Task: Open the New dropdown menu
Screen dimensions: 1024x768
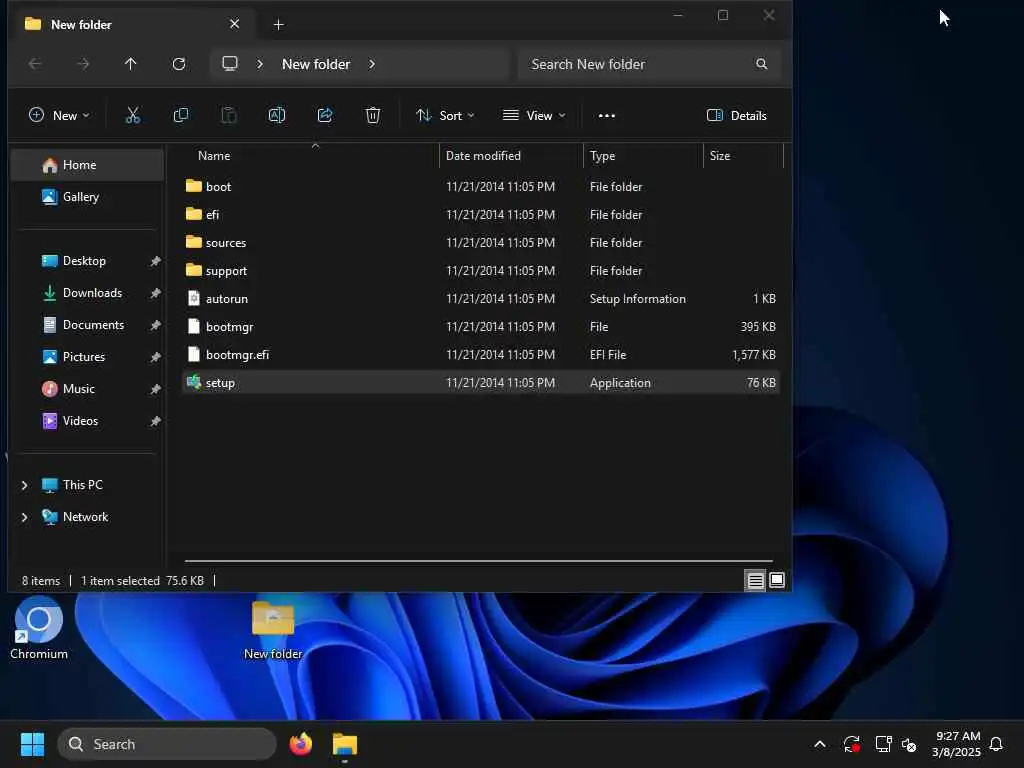Action: pyautogui.click(x=59, y=116)
